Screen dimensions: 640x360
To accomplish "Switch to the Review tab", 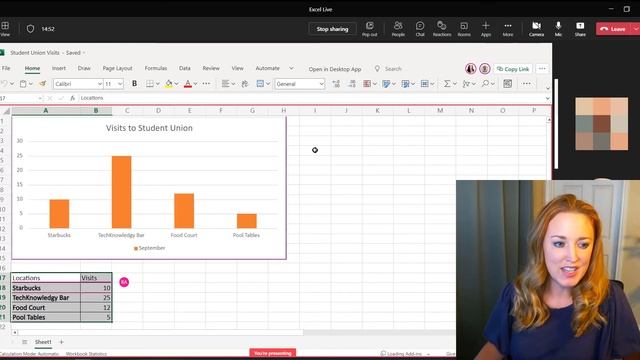I will pos(211,68).
